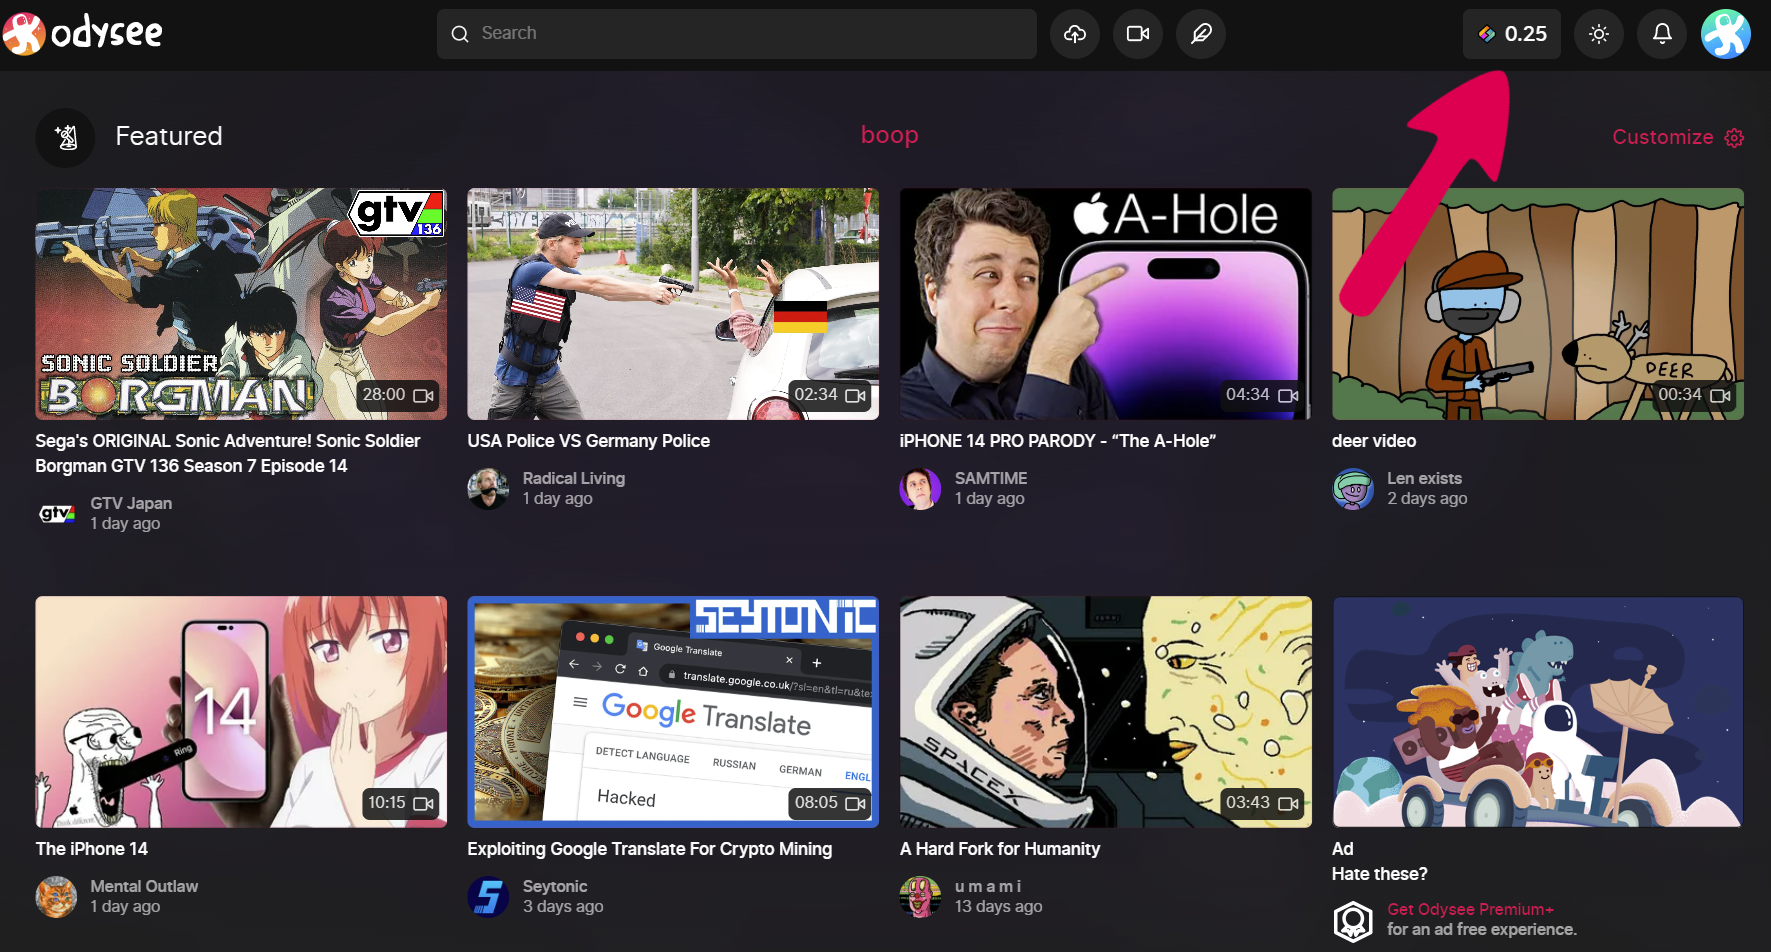The image size is (1771, 952).
Task: Open Google Translate crypto mining thumbnail
Action: pyautogui.click(x=673, y=712)
